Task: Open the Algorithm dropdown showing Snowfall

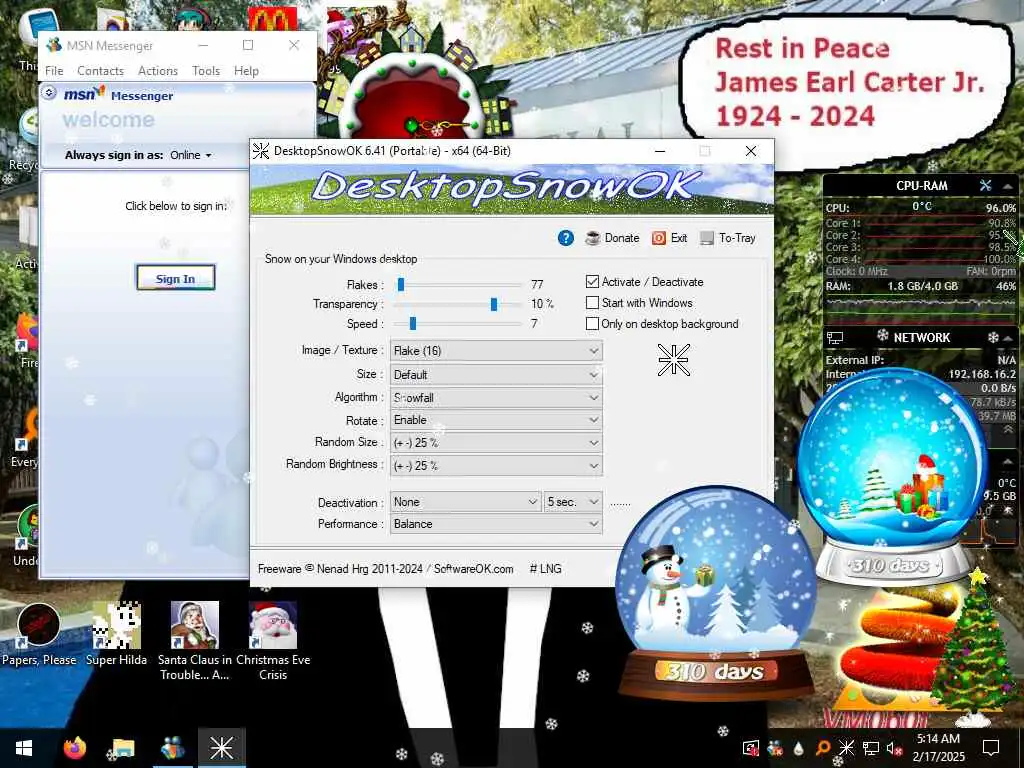Action: point(496,398)
